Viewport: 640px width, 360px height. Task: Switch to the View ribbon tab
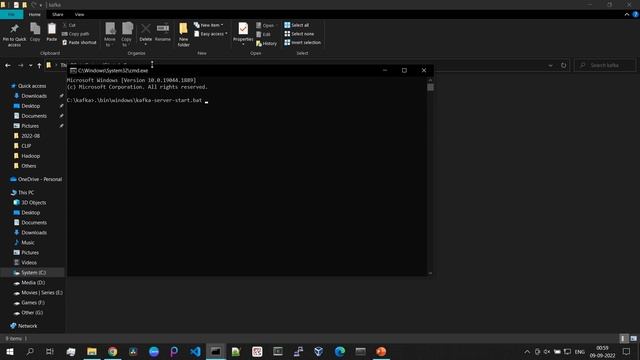pyautogui.click(x=79, y=15)
